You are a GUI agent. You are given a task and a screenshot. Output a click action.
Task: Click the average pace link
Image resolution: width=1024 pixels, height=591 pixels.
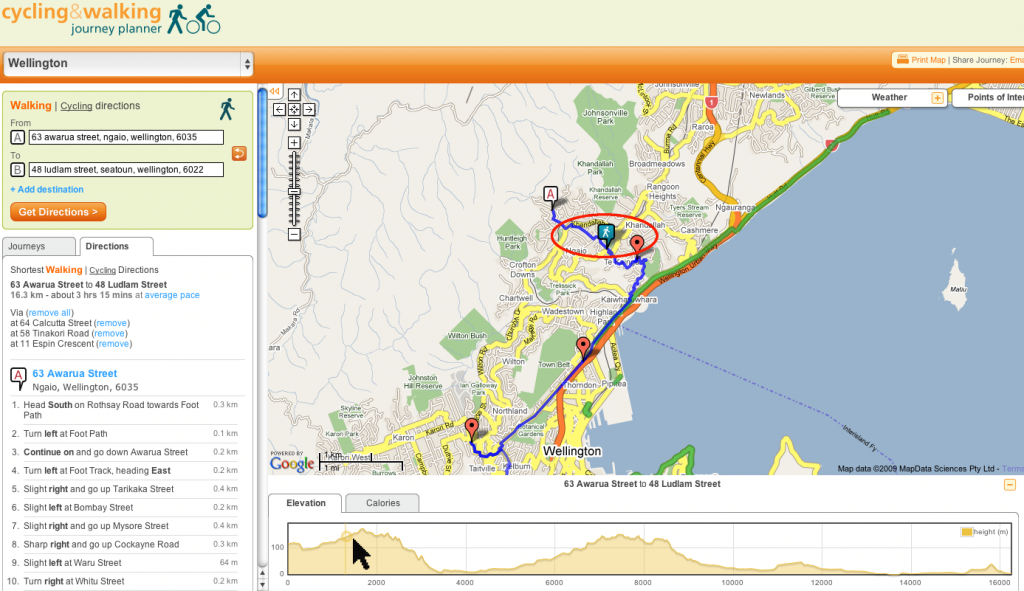click(172, 295)
